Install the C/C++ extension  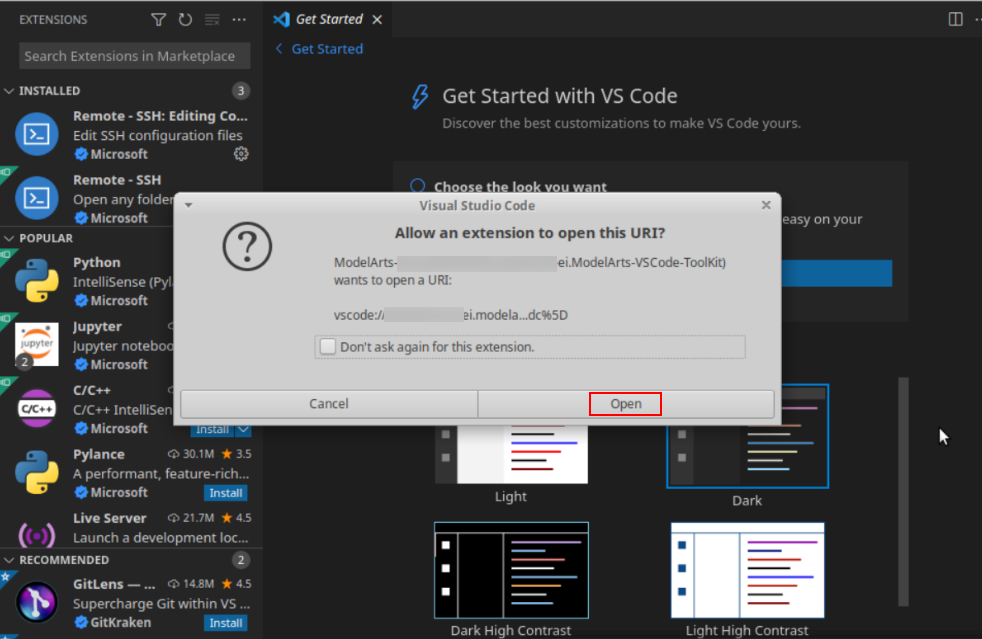(212, 430)
